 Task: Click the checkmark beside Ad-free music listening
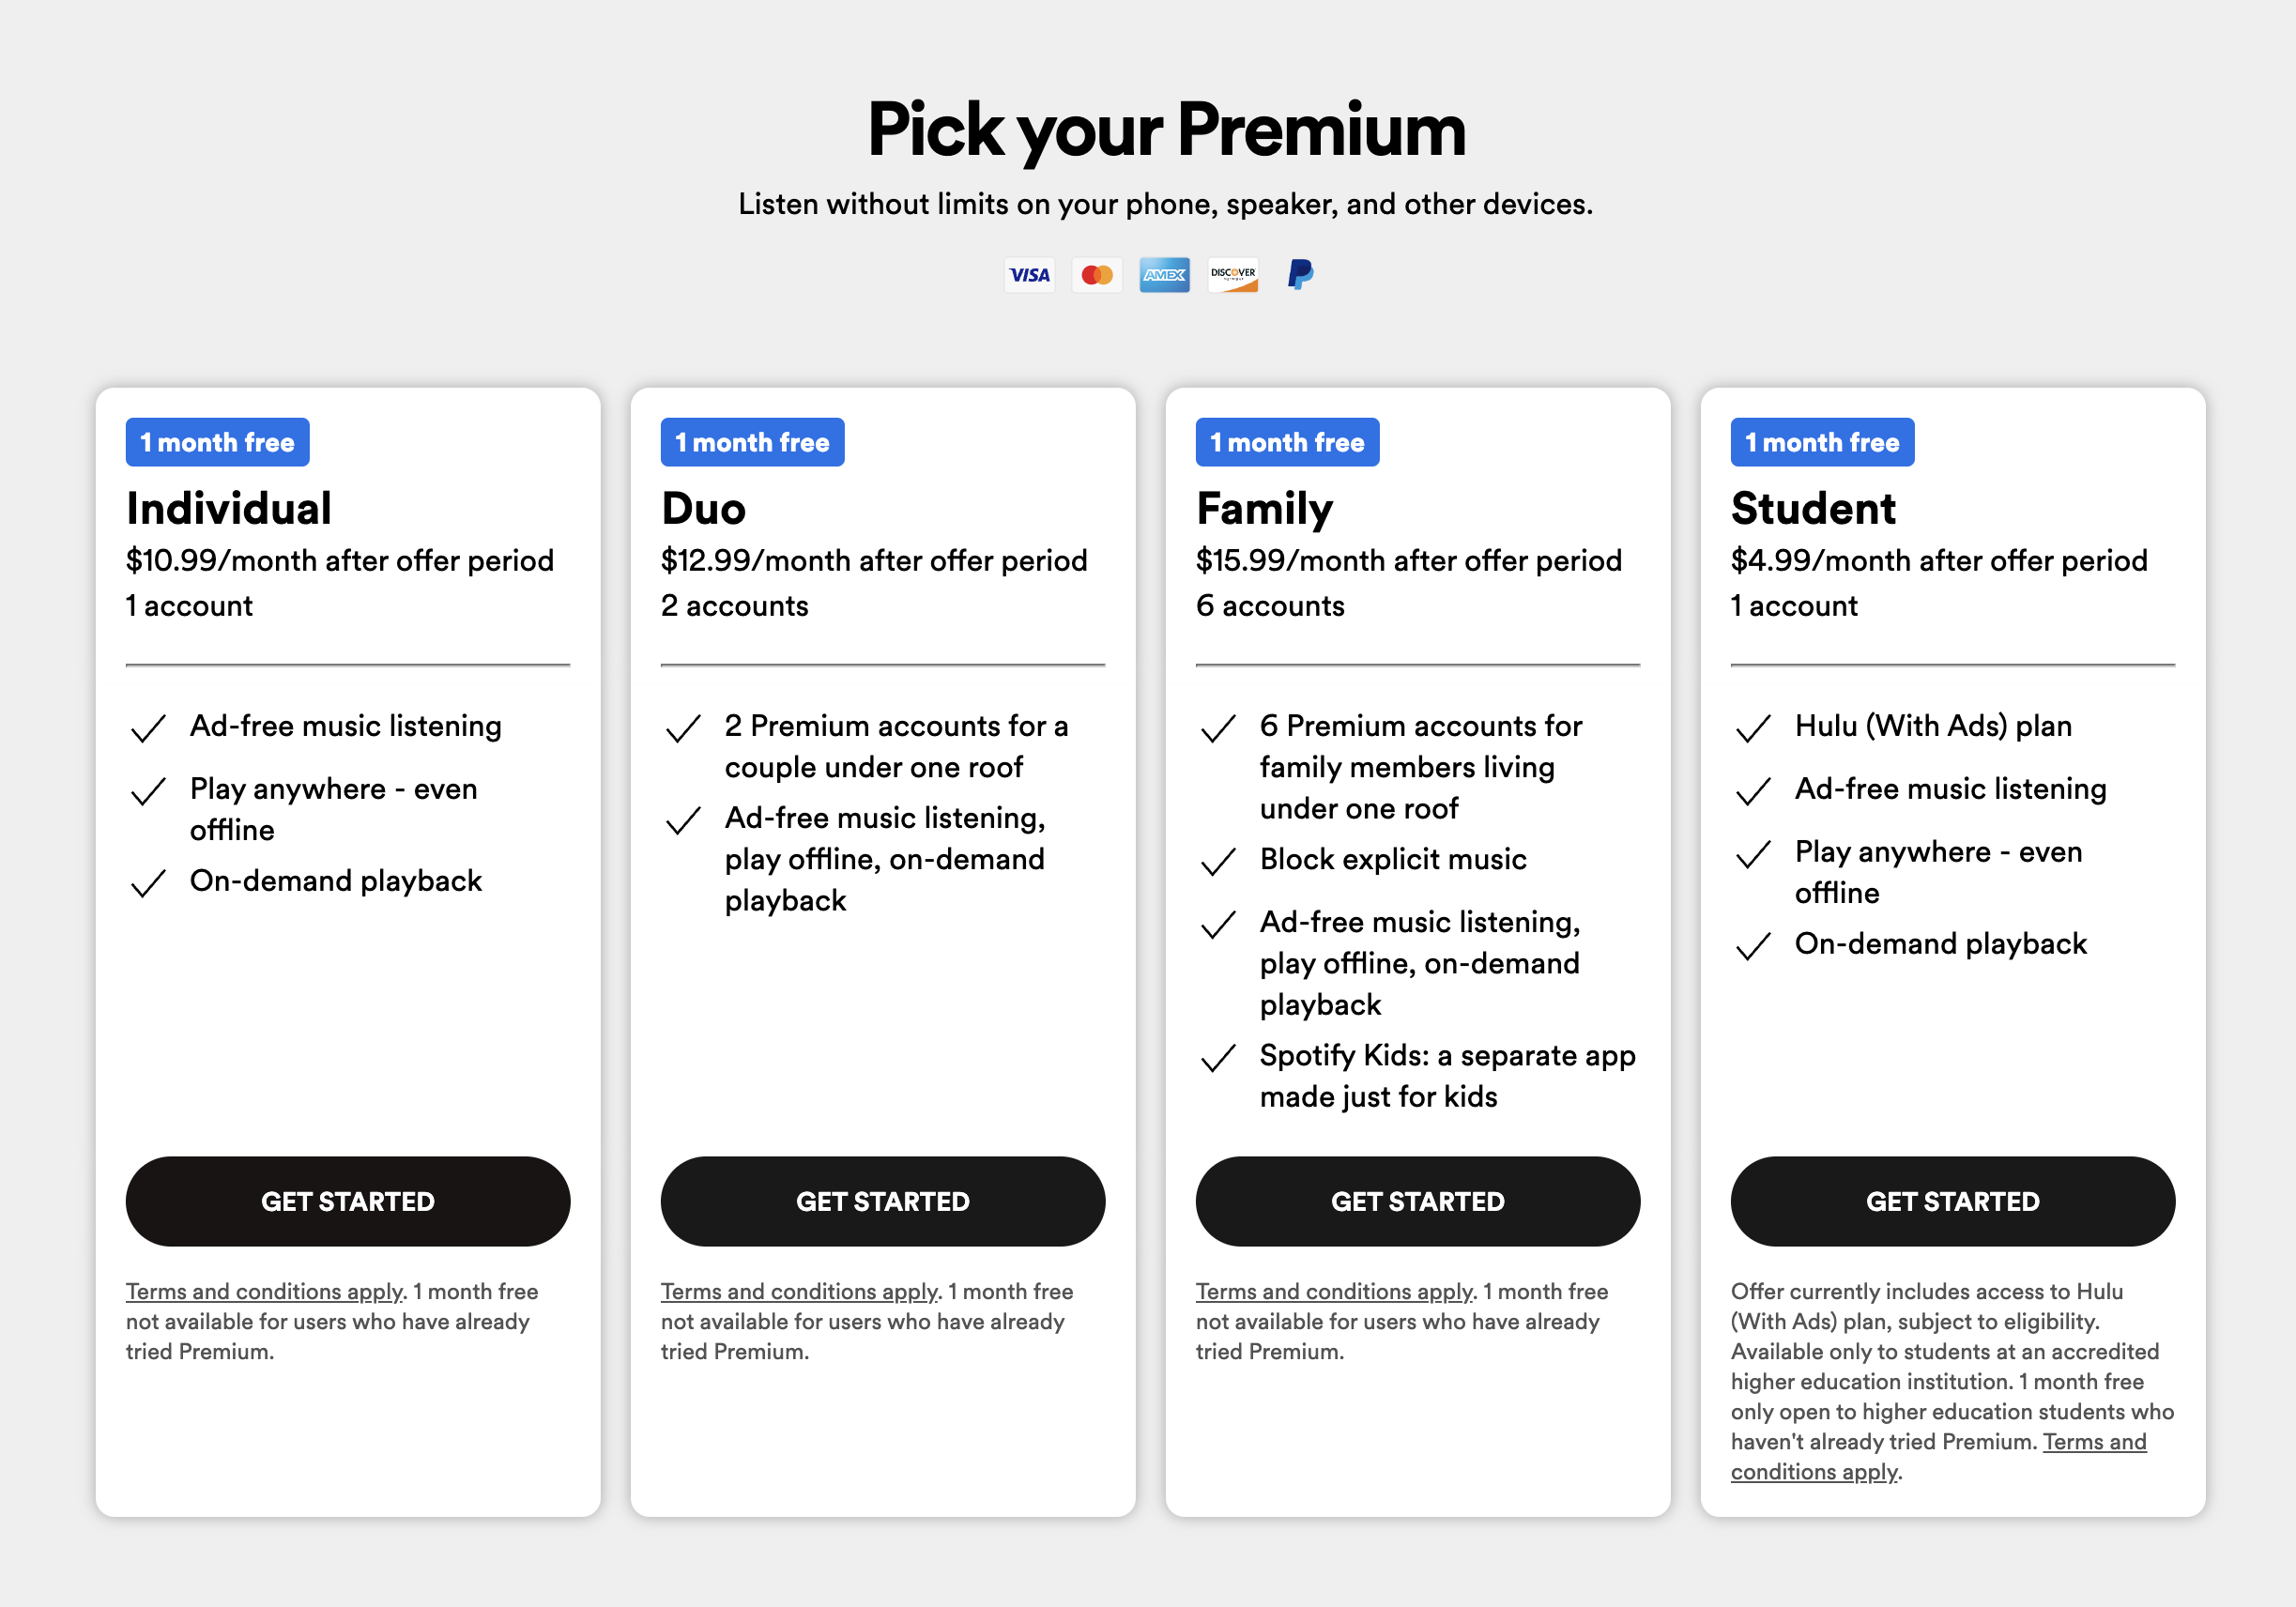pyautogui.click(x=148, y=729)
